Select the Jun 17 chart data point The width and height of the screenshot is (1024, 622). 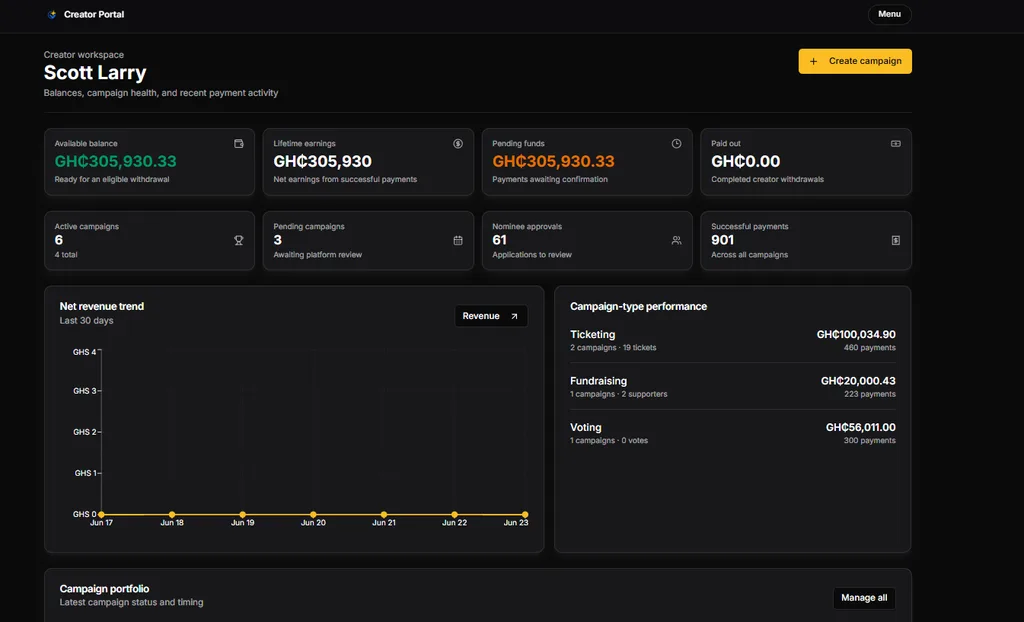click(101, 515)
